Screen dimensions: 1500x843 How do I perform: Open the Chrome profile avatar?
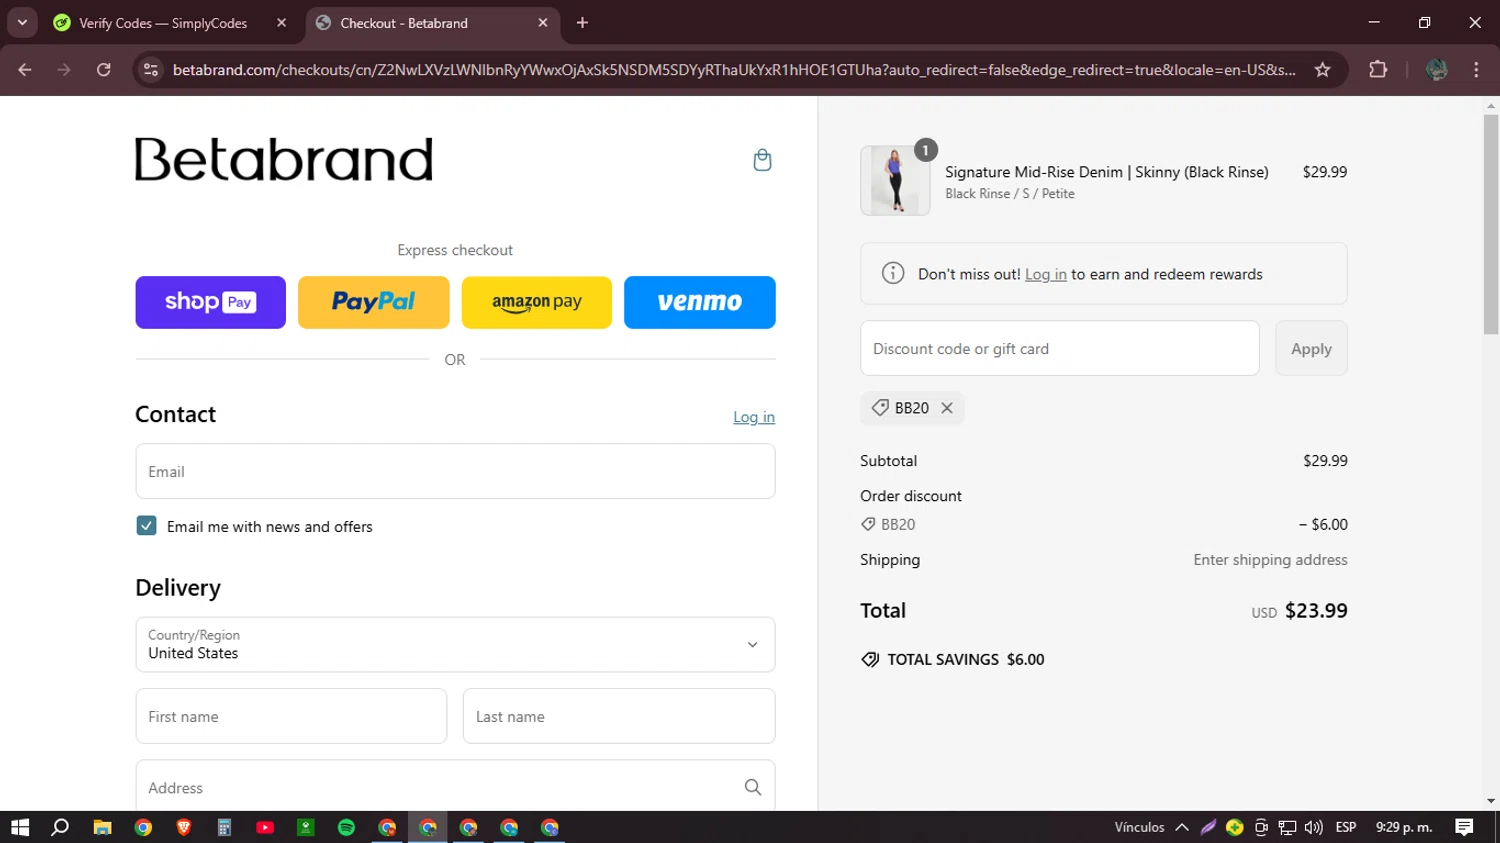pos(1437,70)
